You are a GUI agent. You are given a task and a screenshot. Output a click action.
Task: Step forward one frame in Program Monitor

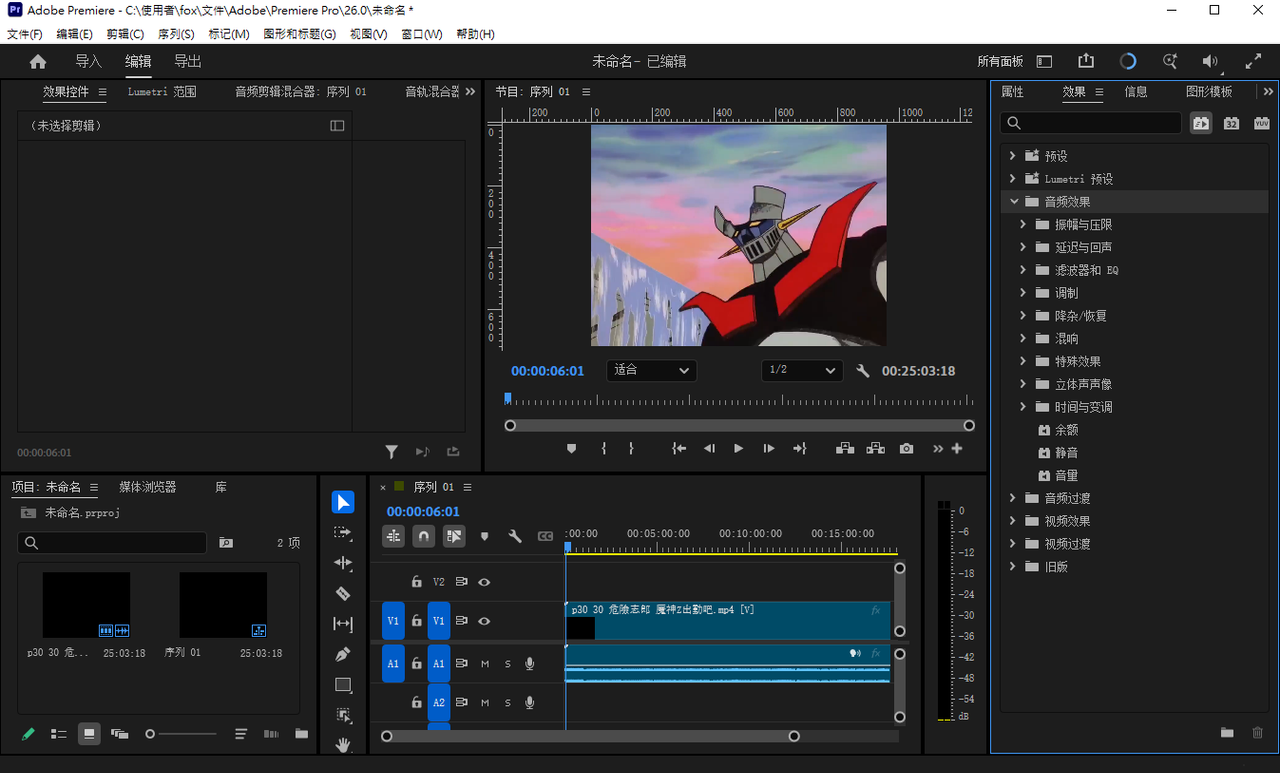769,449
